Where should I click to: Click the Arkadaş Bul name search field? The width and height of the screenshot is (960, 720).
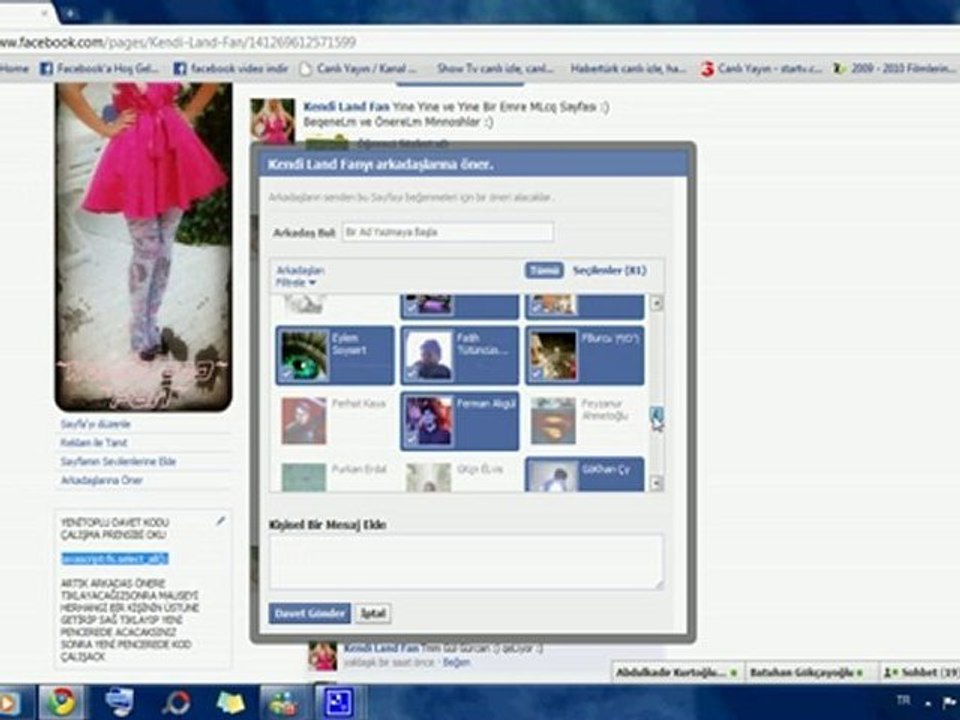tap(448, 232)
